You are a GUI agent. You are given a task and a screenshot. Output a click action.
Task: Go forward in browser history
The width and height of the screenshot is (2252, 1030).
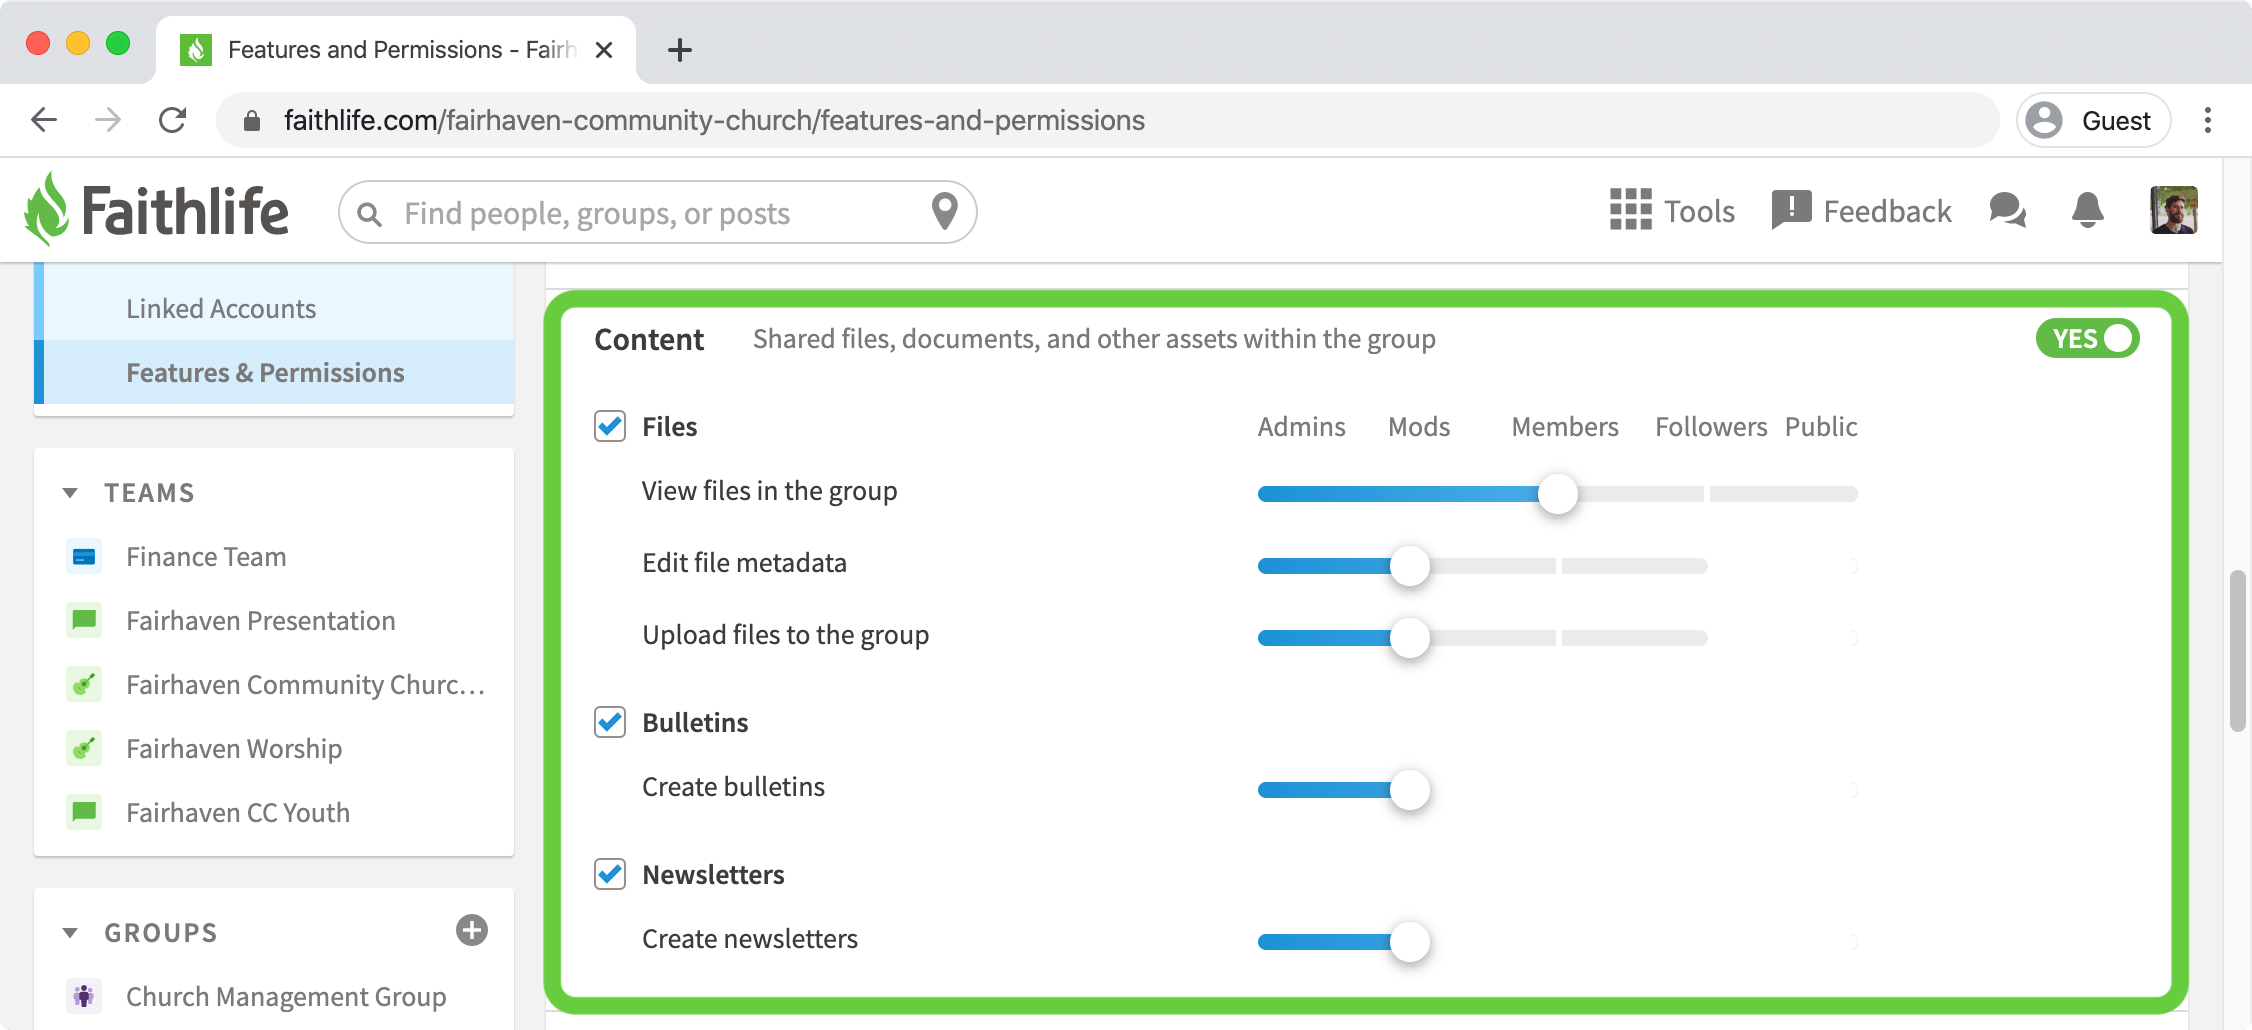pyautogui.click(x=108, y=120)
